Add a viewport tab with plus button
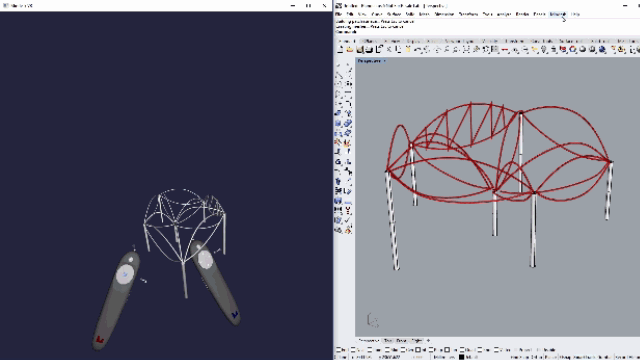The image size is (640, 360). click(x=428, y=340)
